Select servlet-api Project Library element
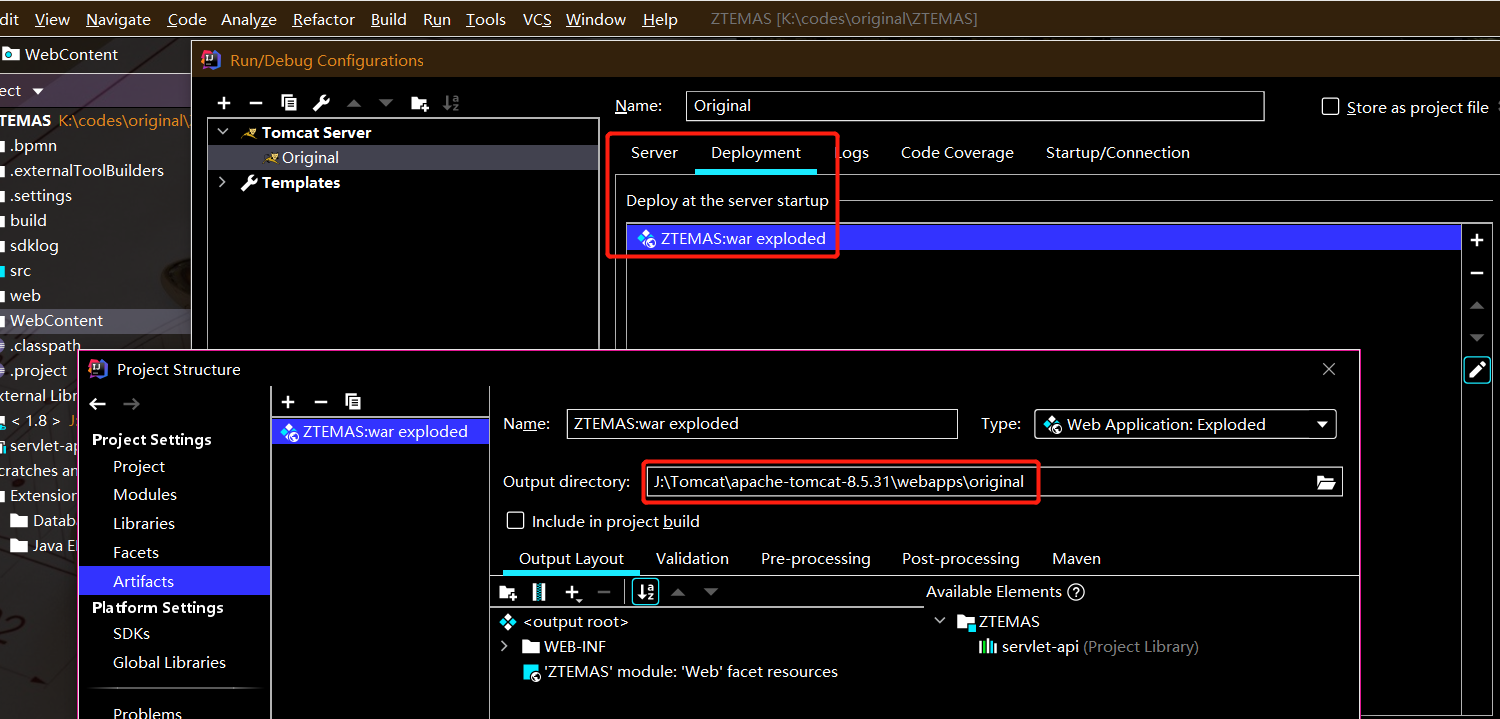Viewport: 1500px width, 719px height. tap(1088, 647)
